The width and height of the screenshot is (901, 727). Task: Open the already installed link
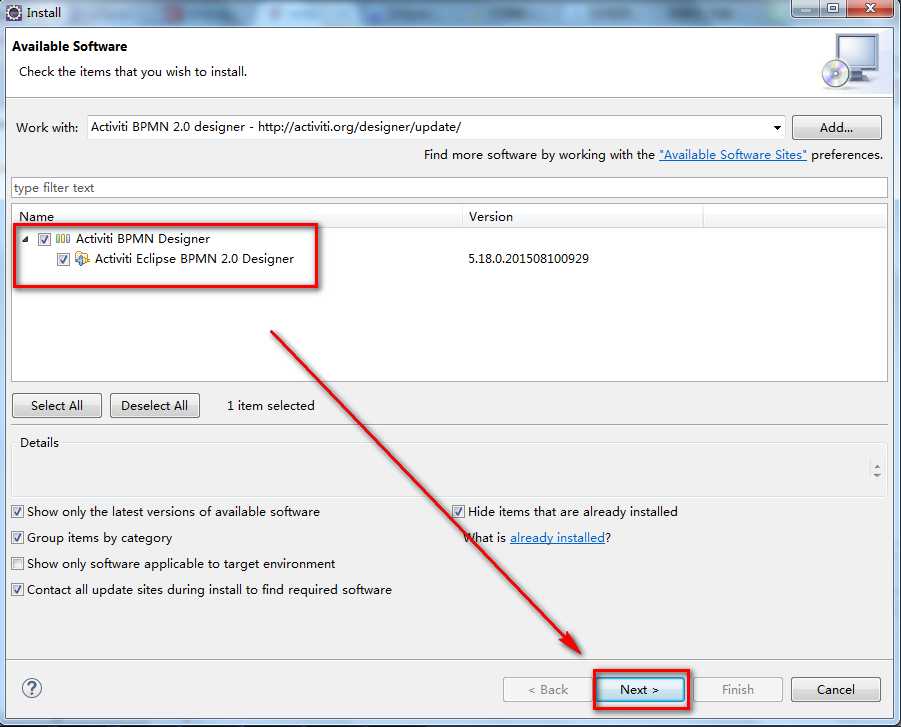pos(557,538)
